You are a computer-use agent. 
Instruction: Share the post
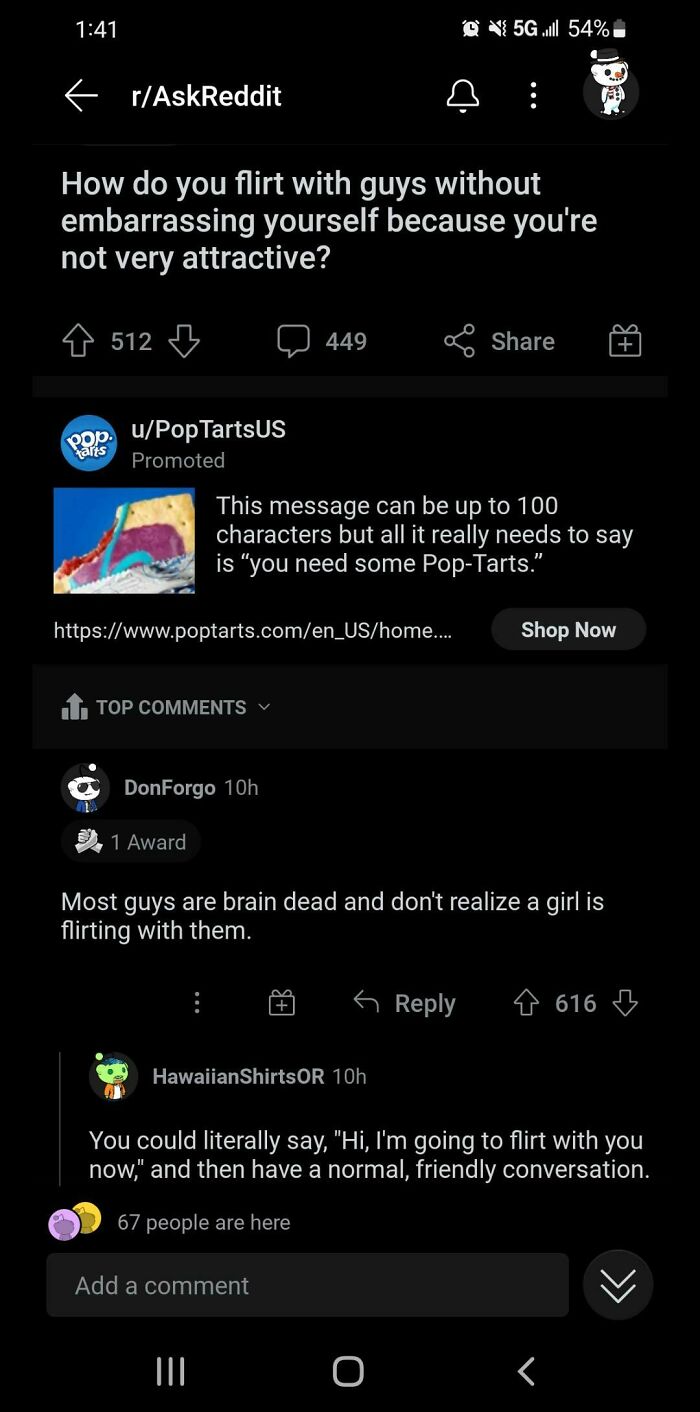click(499, 342)
